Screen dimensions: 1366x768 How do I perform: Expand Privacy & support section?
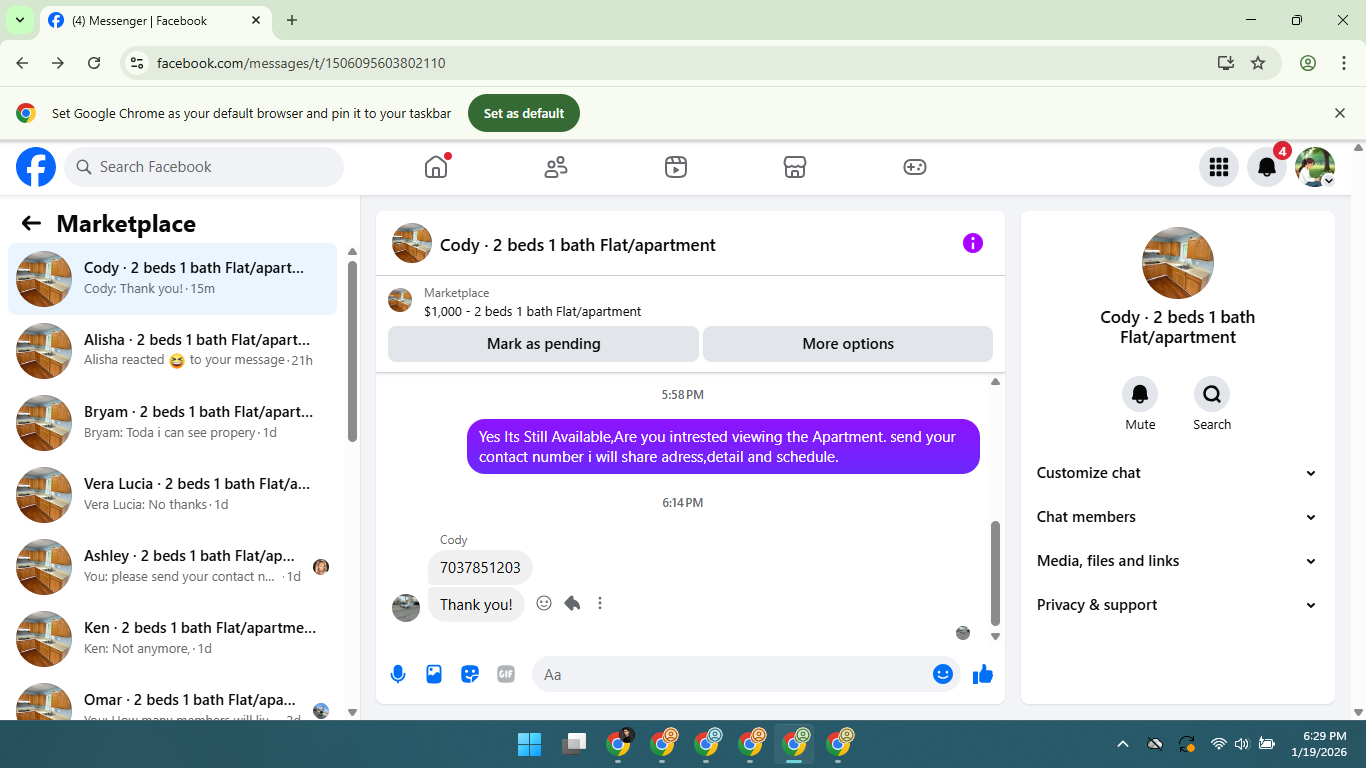1177,605
